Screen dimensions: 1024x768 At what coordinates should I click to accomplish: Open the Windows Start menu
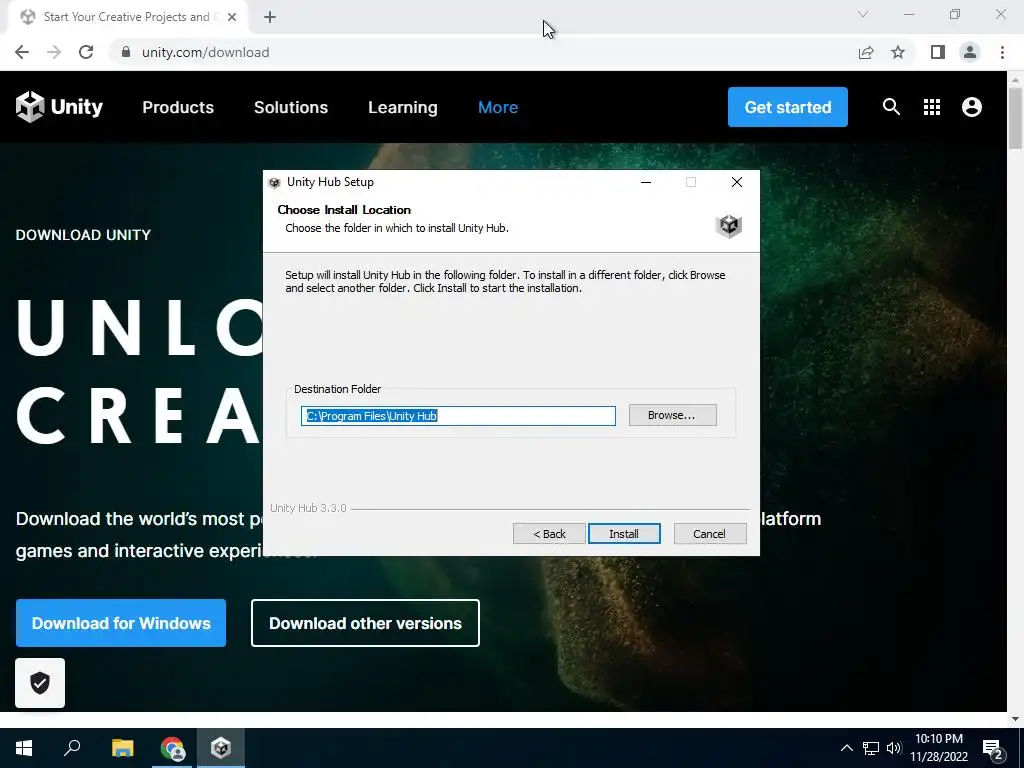pyautogui.click(x=24, y=748)
